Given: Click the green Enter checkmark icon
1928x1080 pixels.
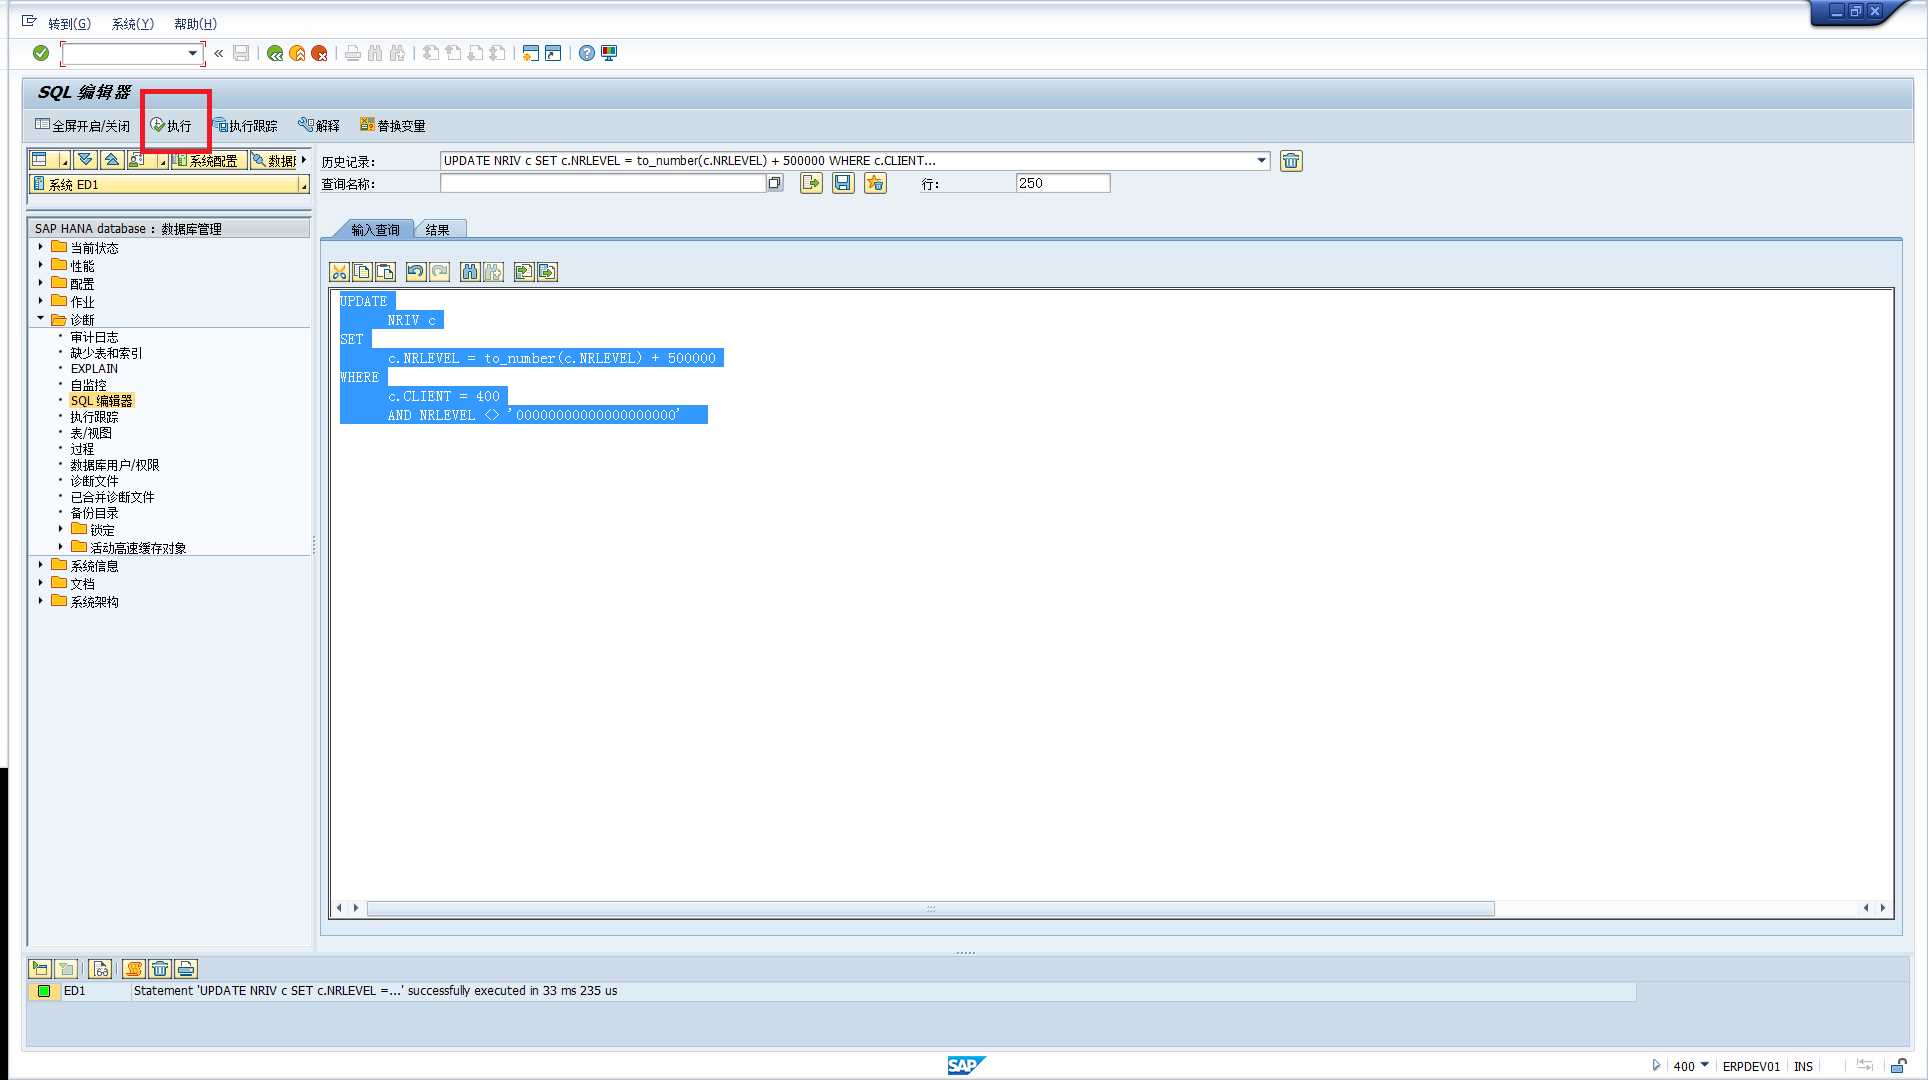Looking at the screenshot, I should [41, 53].
